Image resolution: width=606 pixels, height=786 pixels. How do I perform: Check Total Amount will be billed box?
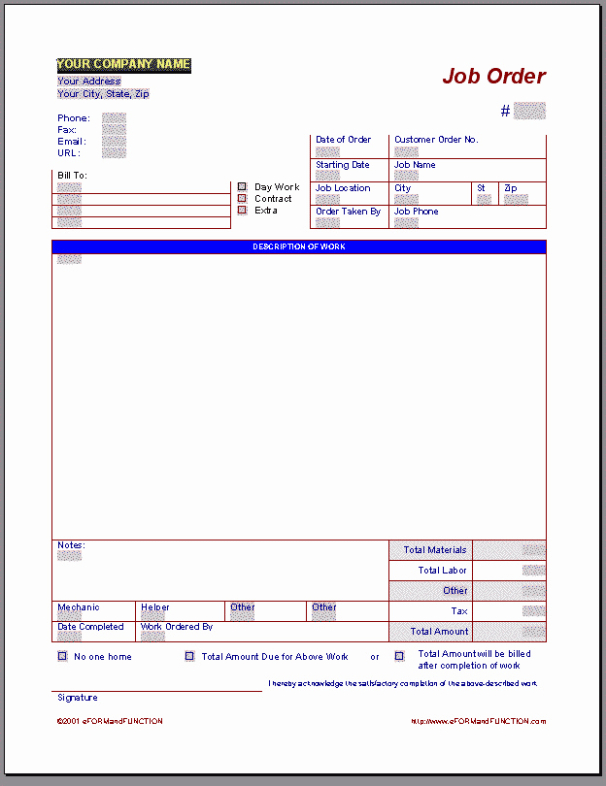pyautogui.click(x=400, y=657)
